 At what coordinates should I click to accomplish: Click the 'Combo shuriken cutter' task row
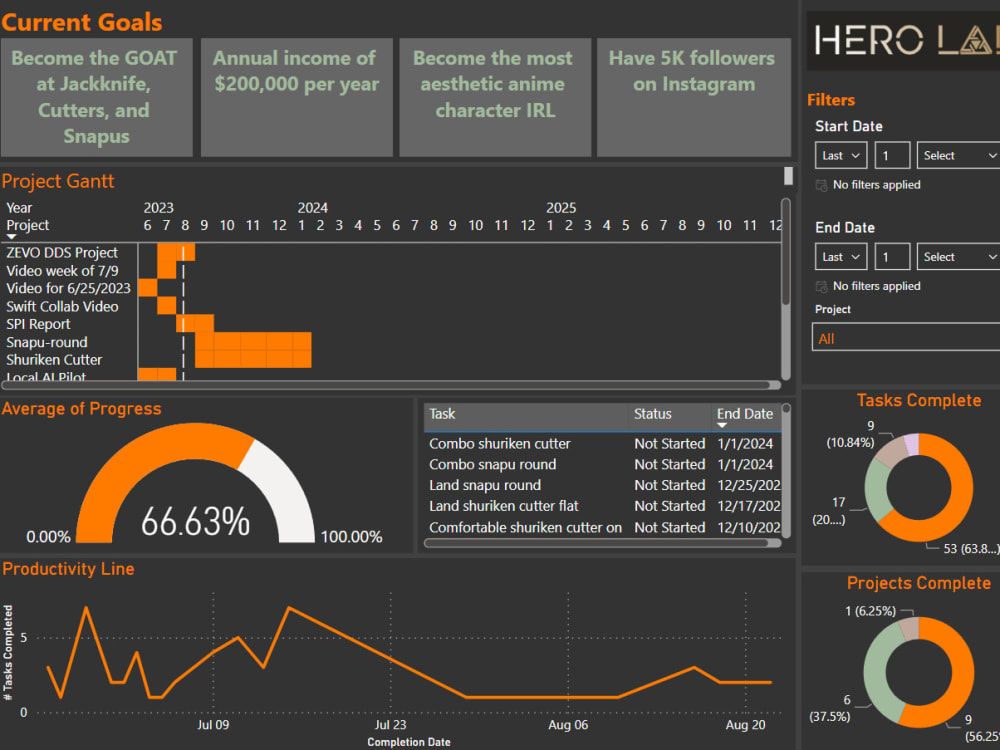602,444
